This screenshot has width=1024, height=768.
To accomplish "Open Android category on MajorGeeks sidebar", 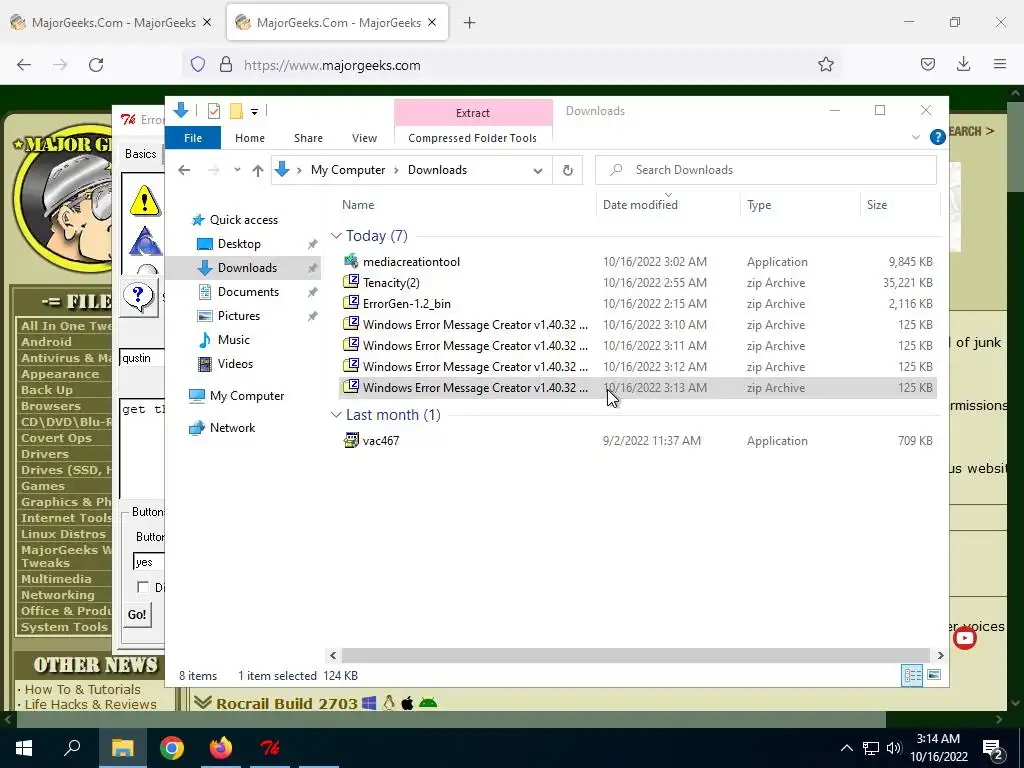I will [46, 342].
